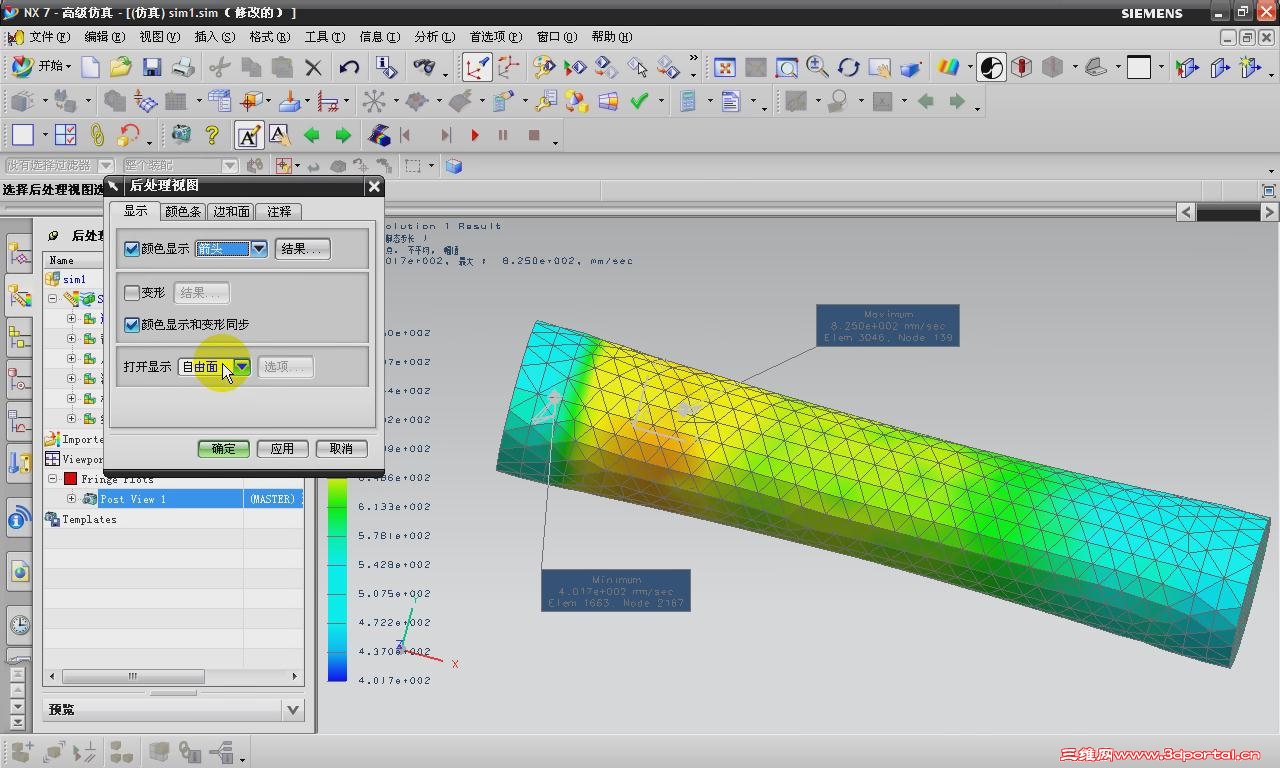The height and width of the screenshot is (768, 1280).
Task: Click the chain link icon in third toolbar
Action: click(97, 134)
